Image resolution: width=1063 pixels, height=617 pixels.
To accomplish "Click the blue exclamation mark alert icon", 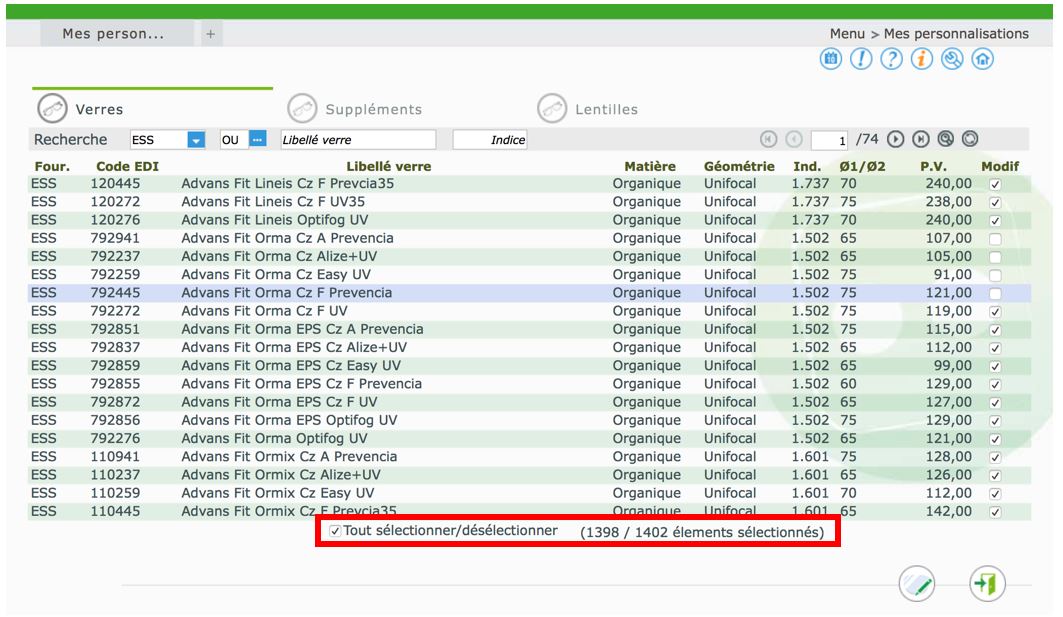I will click(861, 59).
